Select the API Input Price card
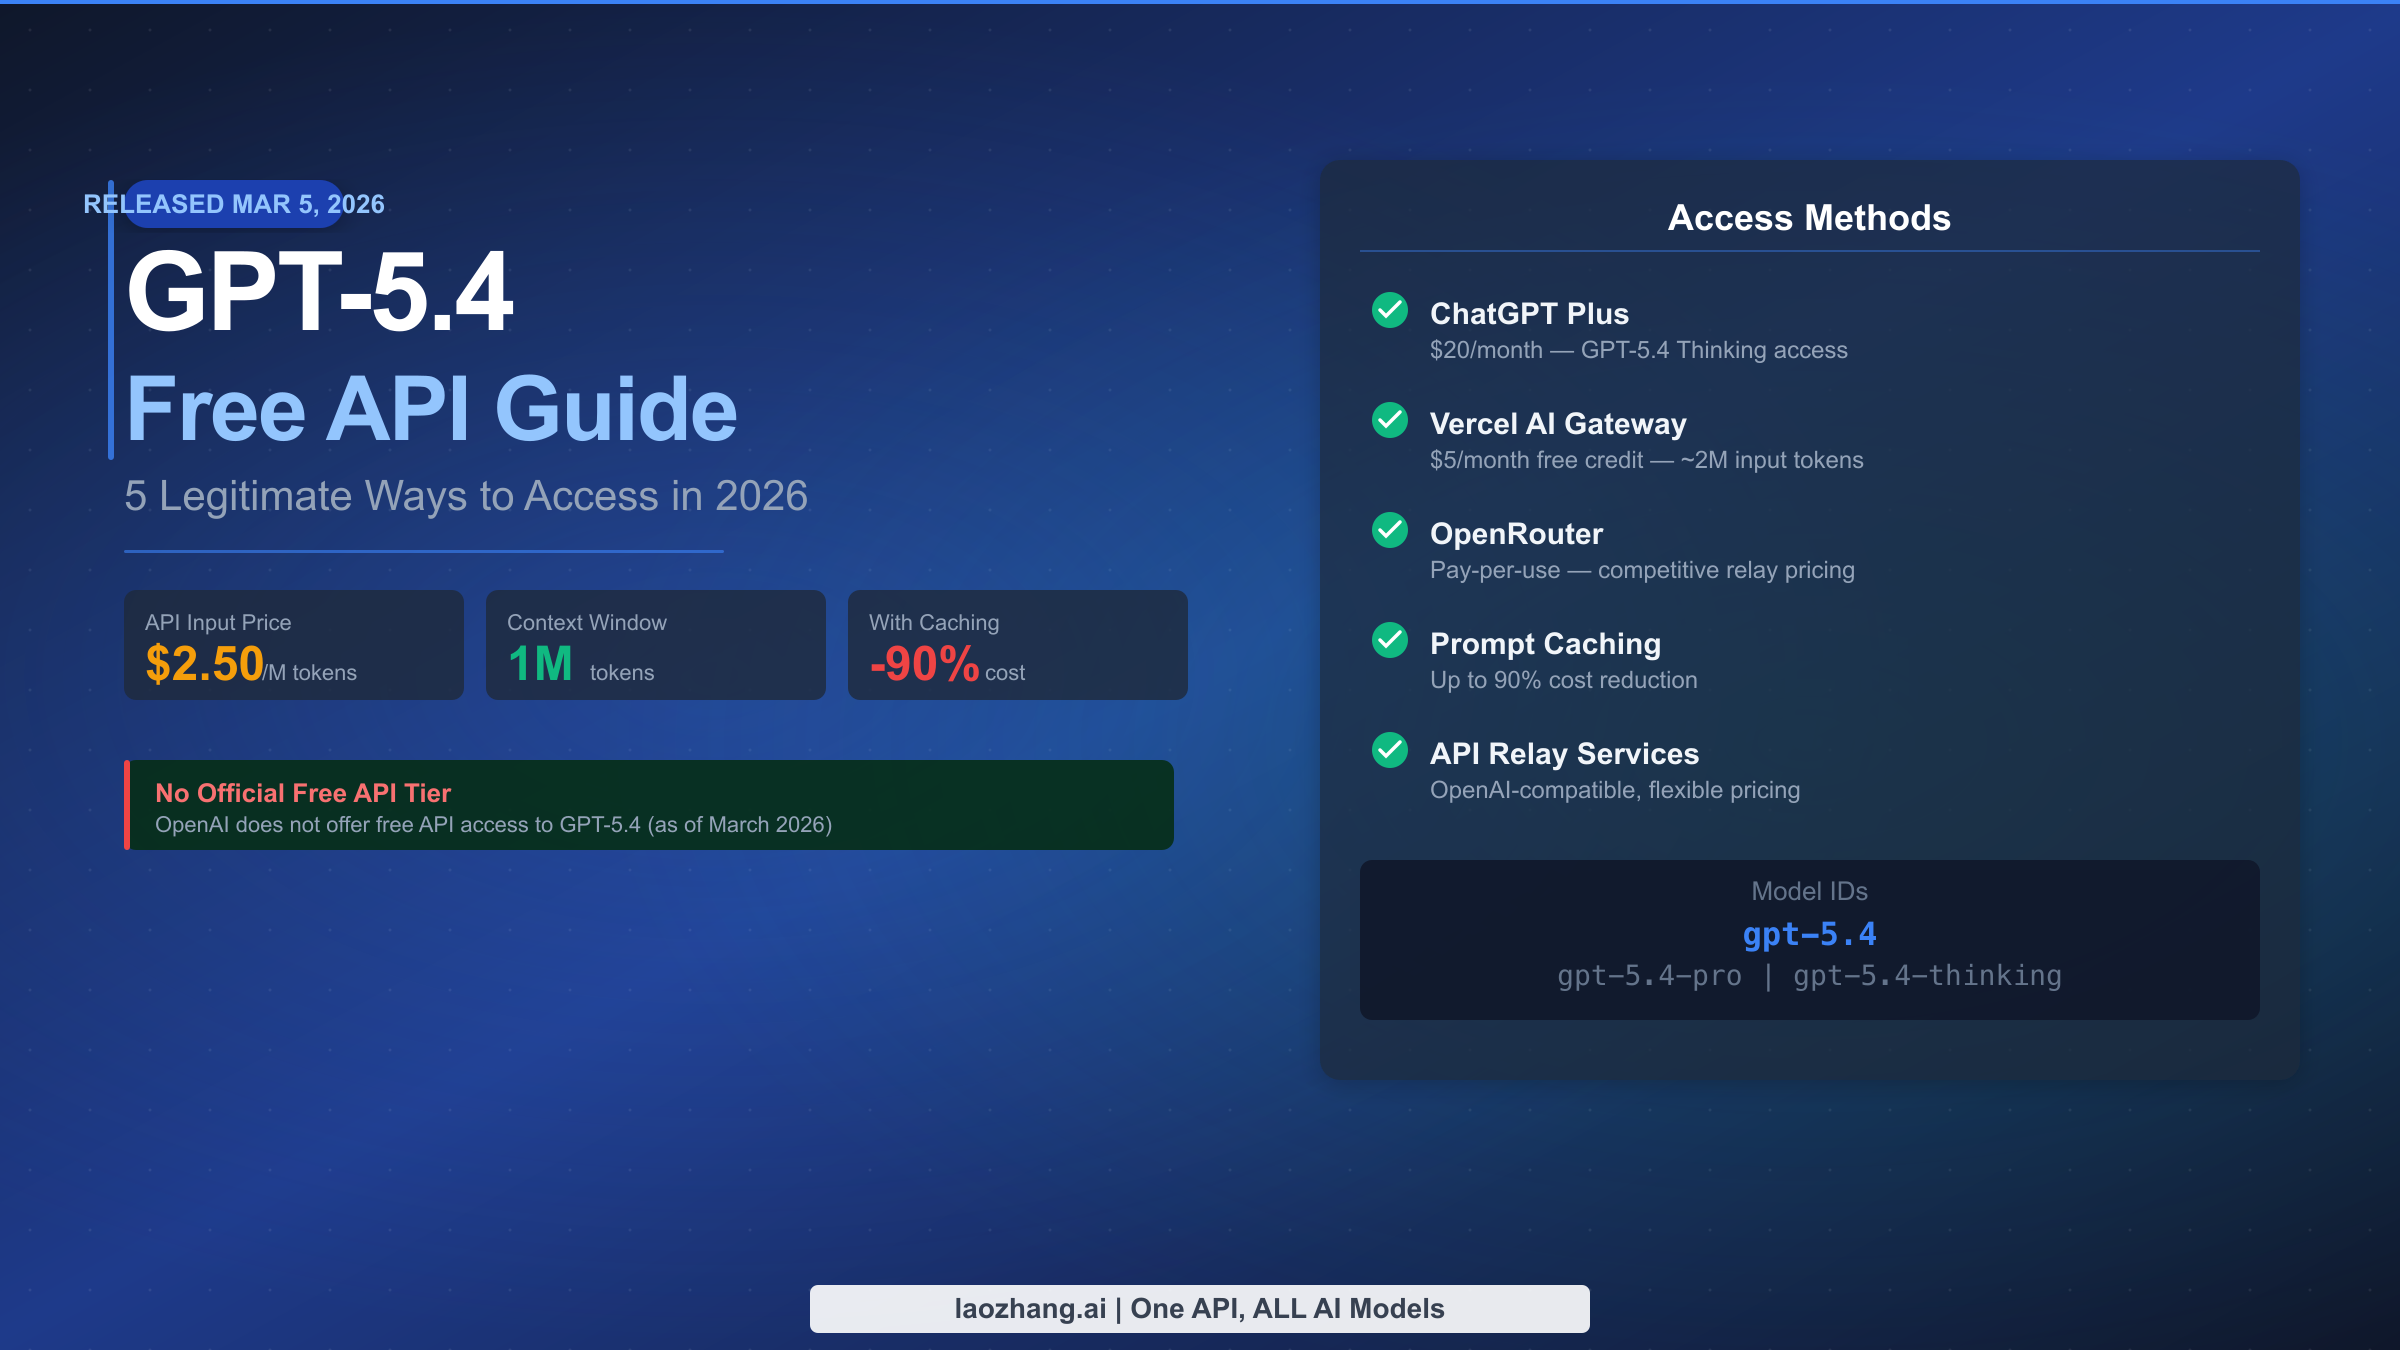 tap(294, 645)
